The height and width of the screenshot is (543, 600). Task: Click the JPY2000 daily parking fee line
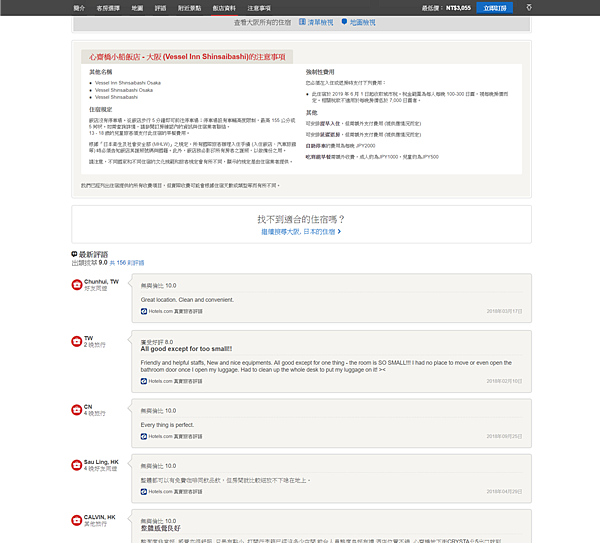tap(341, 146)
